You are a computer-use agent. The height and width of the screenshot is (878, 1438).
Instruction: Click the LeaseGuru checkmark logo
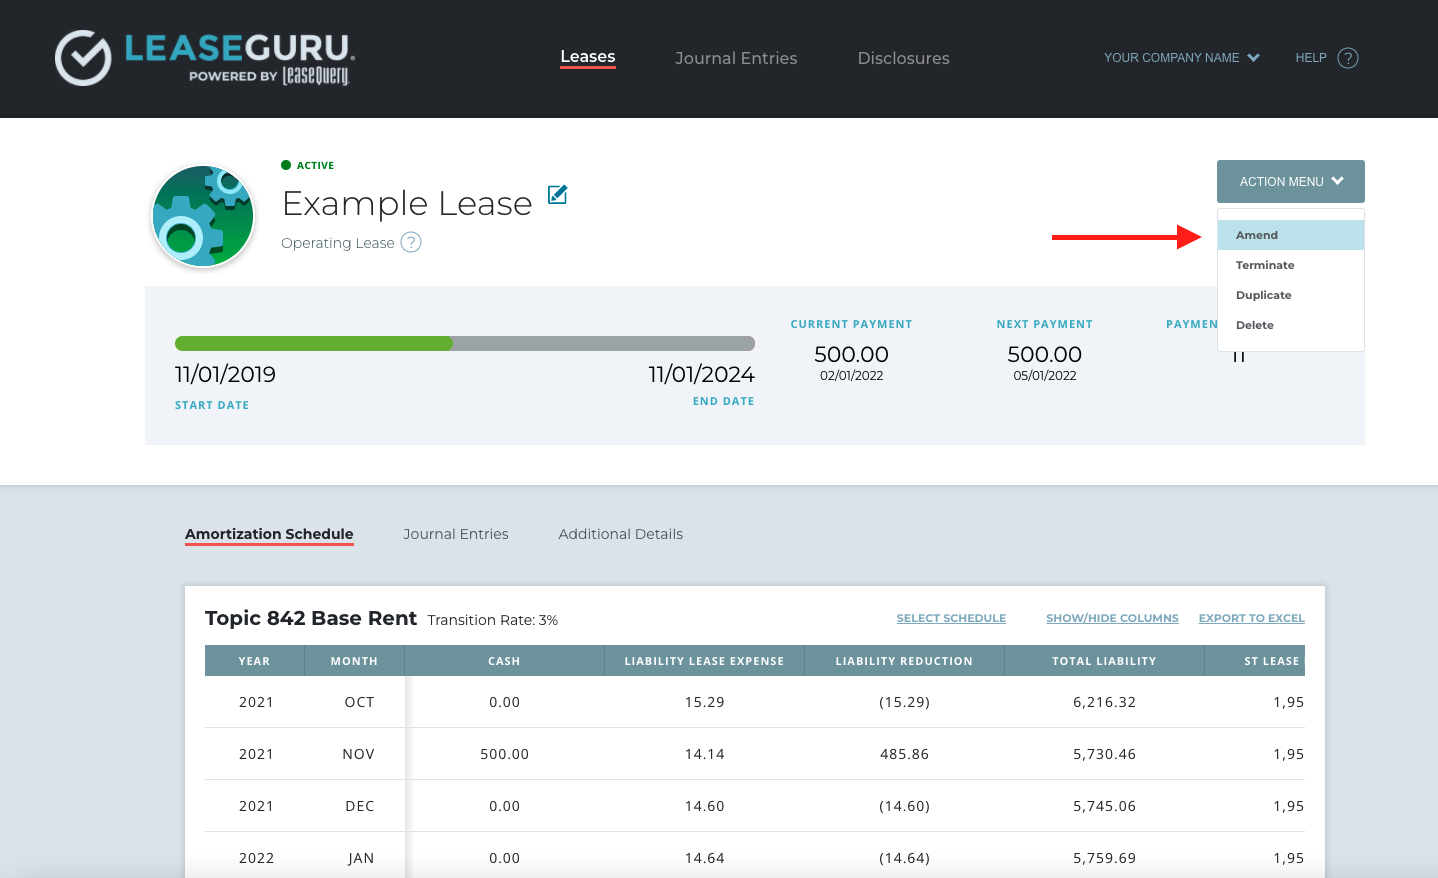click(83, 58)
